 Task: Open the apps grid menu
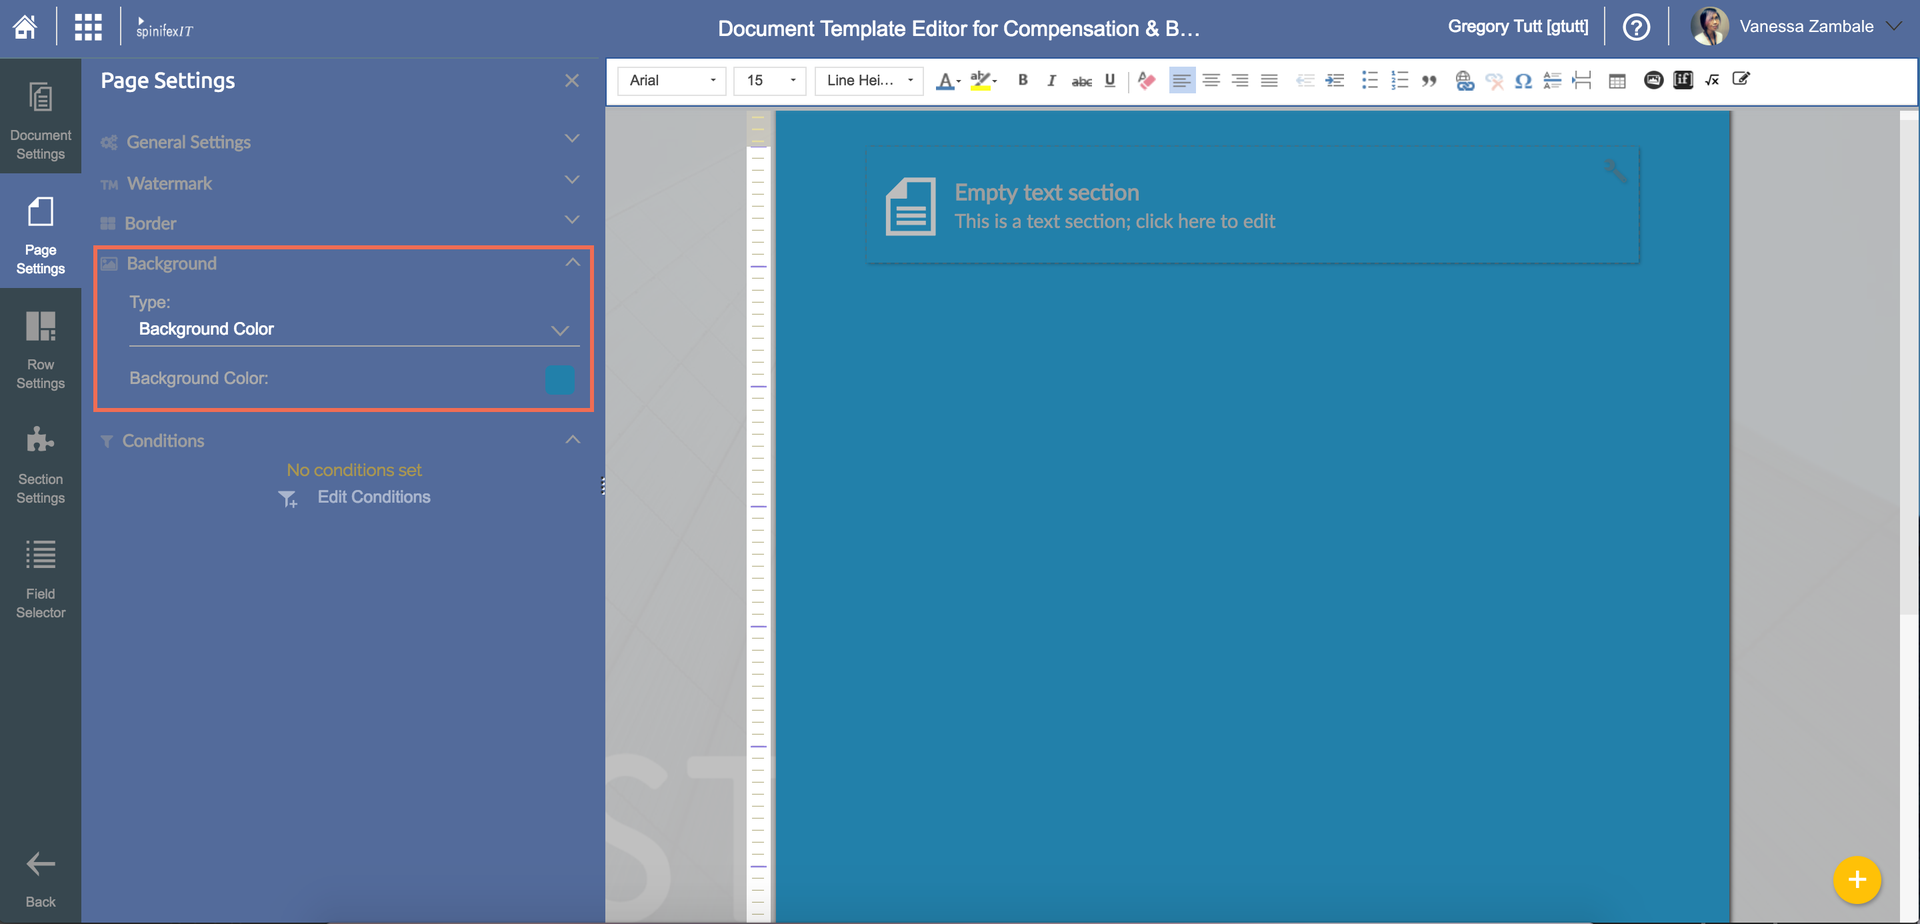88,27
